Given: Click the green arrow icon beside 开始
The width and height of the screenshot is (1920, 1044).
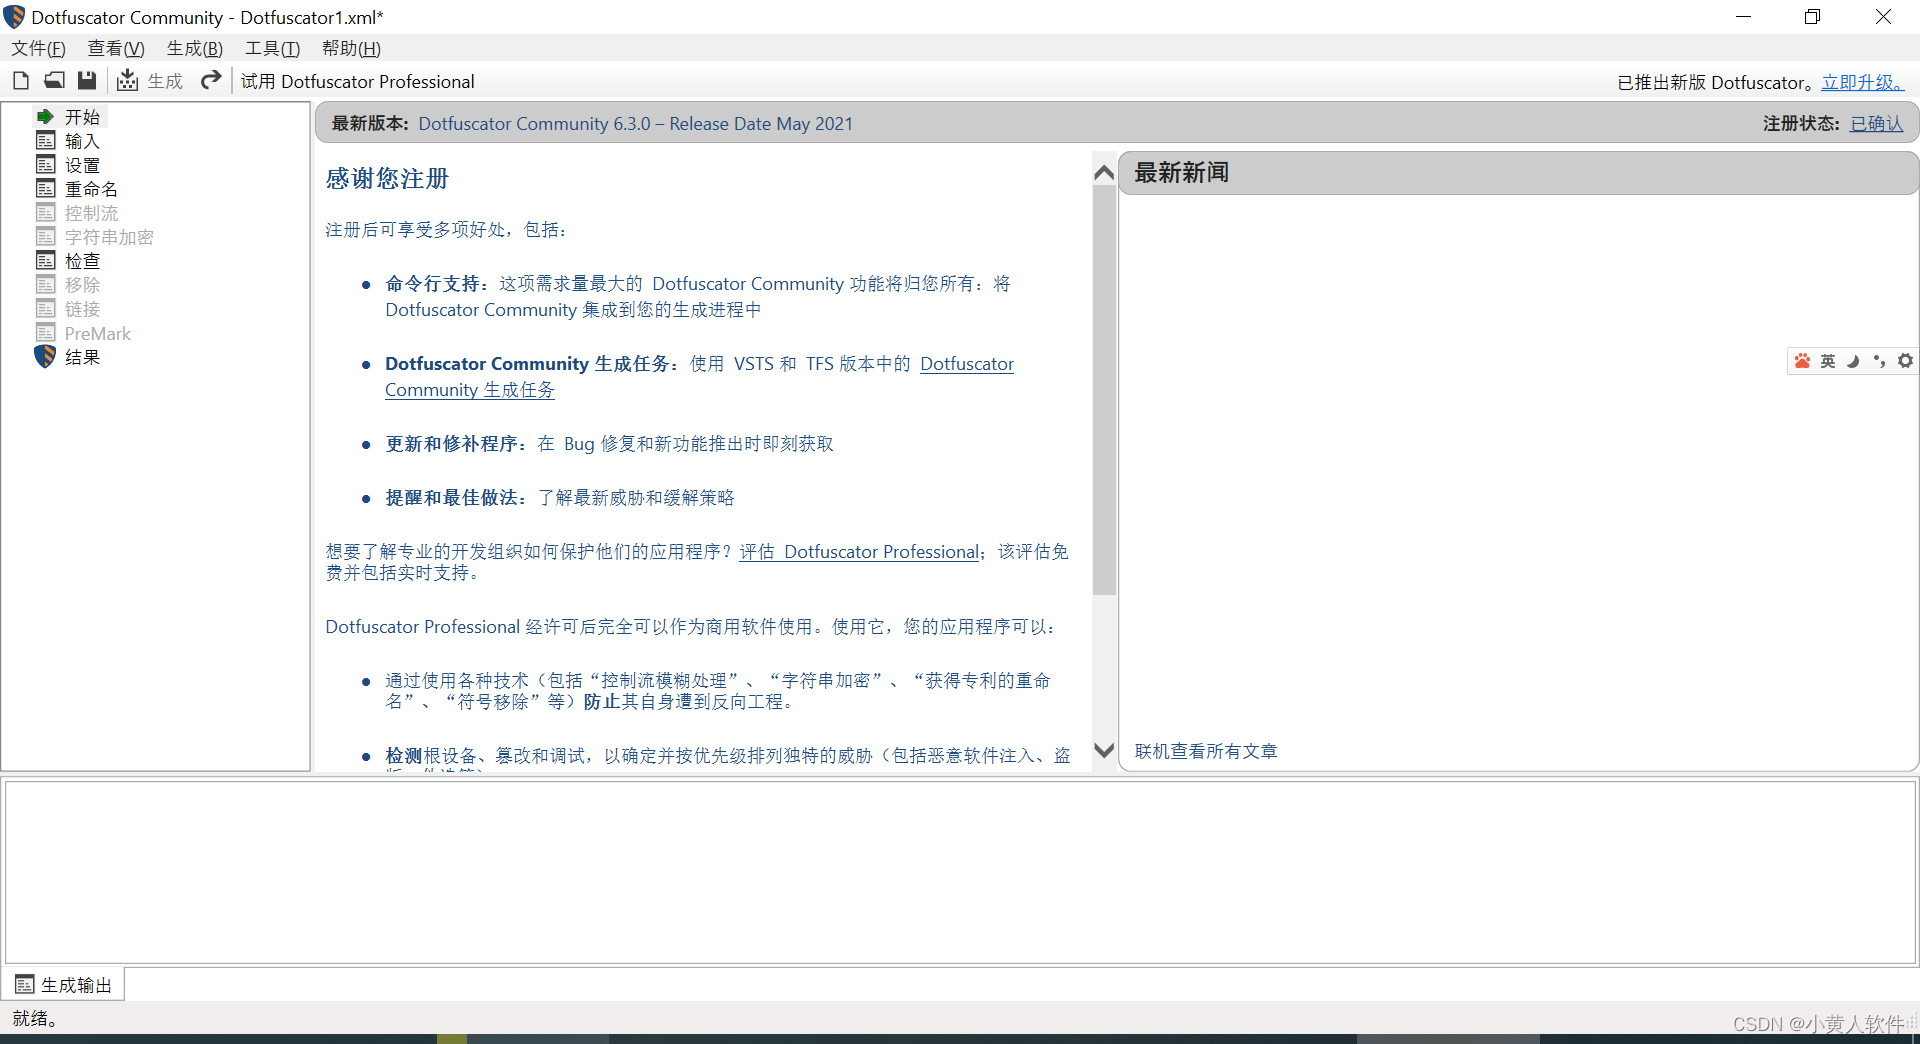Looking at the screenshot, I should (x=45, y=117).
